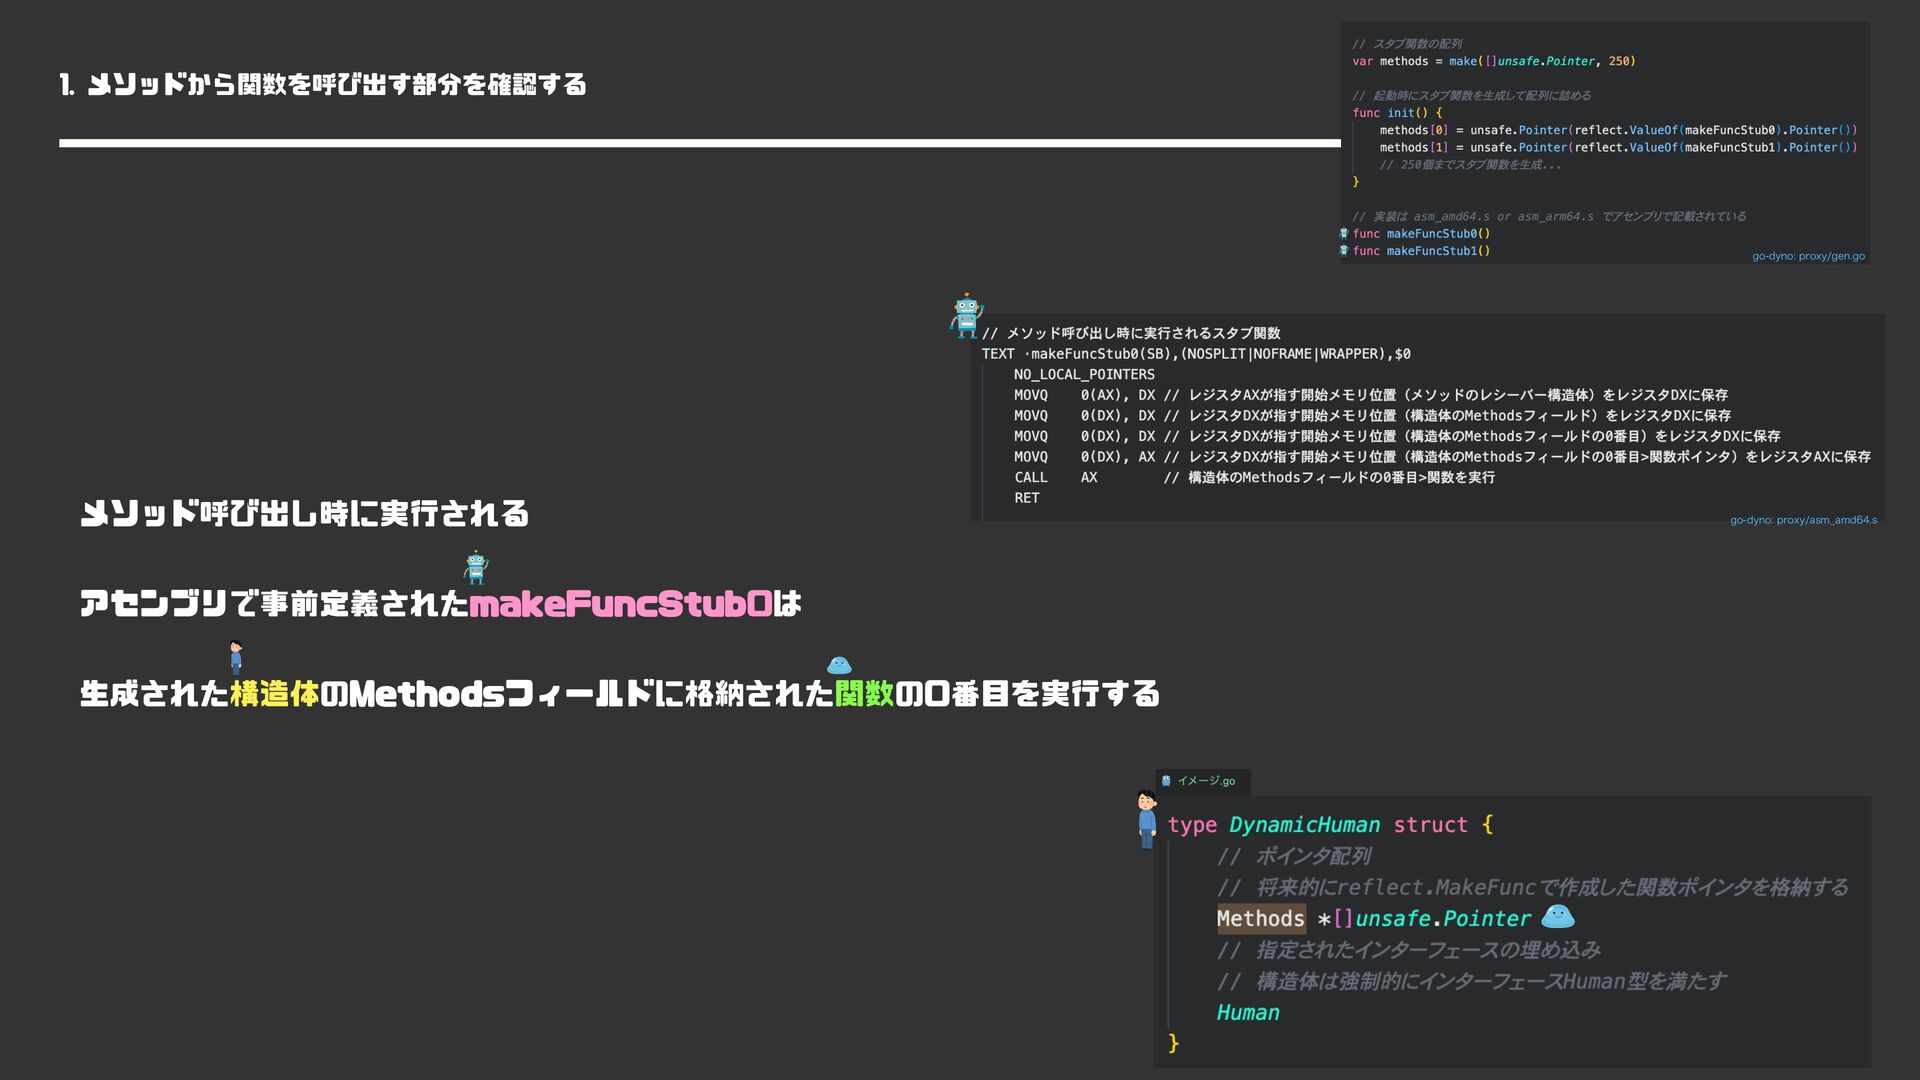Click DynamicHuman type name in code
The height and width of the screenshot is (1080, 1920).
coord(1303,825)
